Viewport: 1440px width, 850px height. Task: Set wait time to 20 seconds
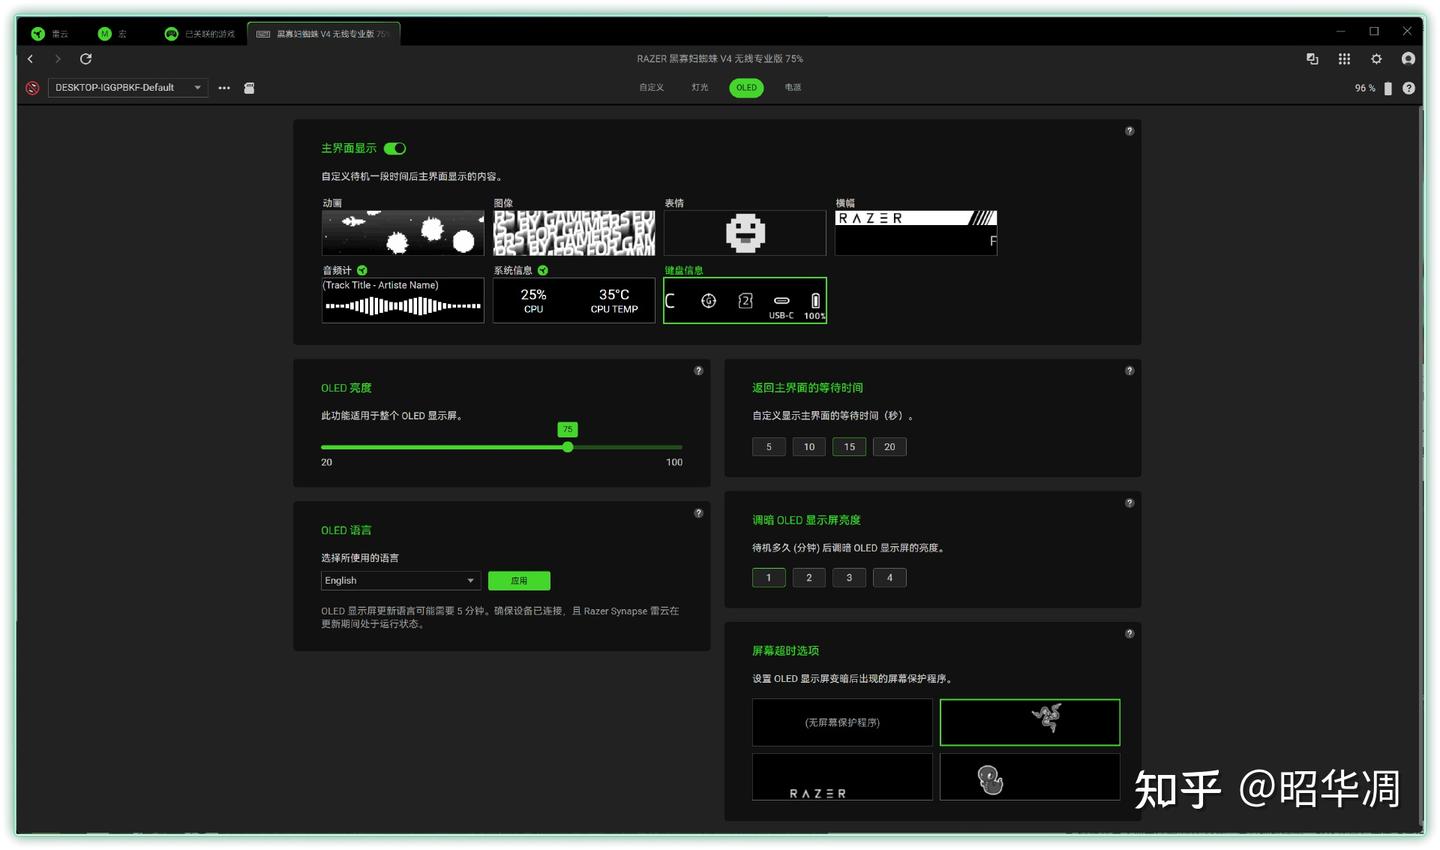[x=890, y=447]
